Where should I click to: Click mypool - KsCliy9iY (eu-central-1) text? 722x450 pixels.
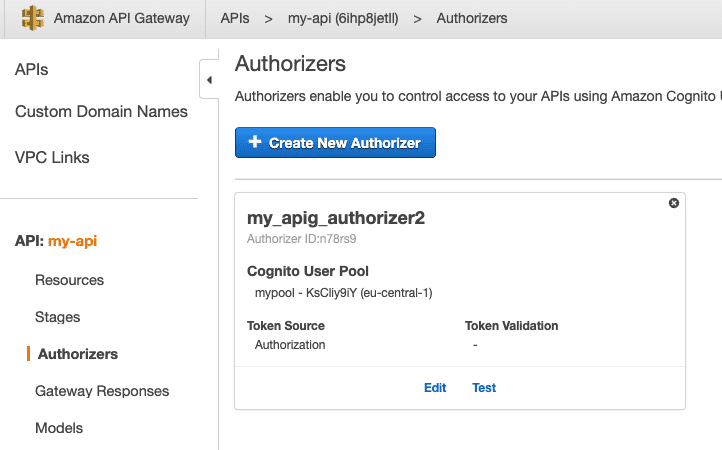344,293
